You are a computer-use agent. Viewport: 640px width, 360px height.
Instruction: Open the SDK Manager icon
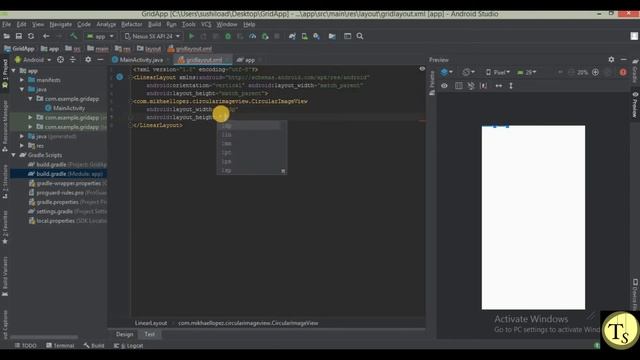click(x=317, y=36)
